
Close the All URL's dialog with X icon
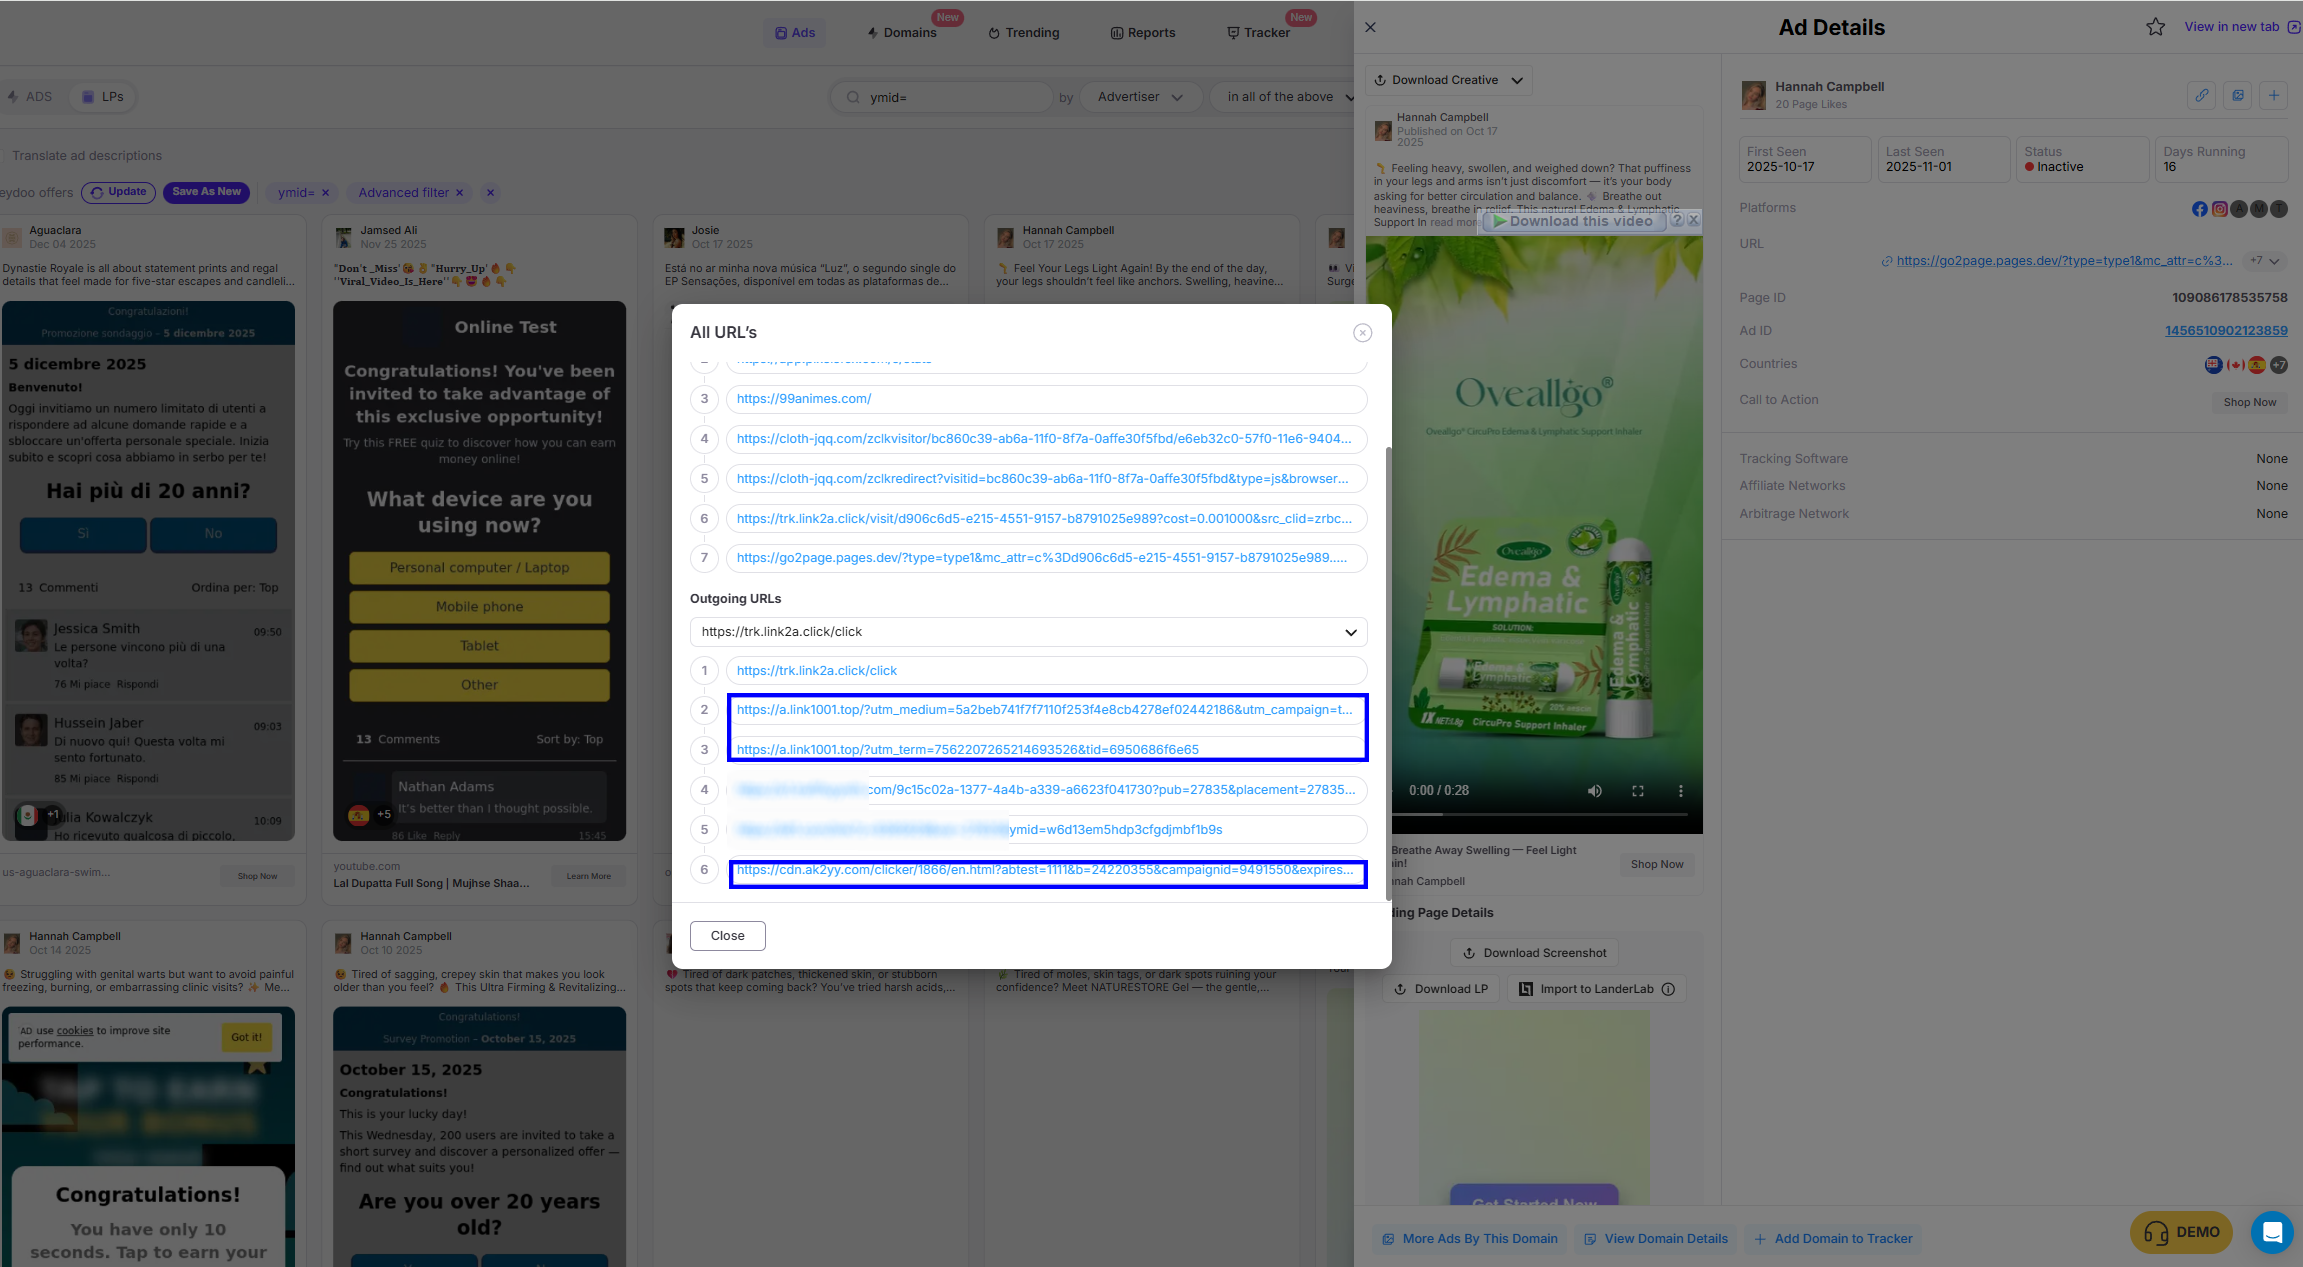[1362, 333]
